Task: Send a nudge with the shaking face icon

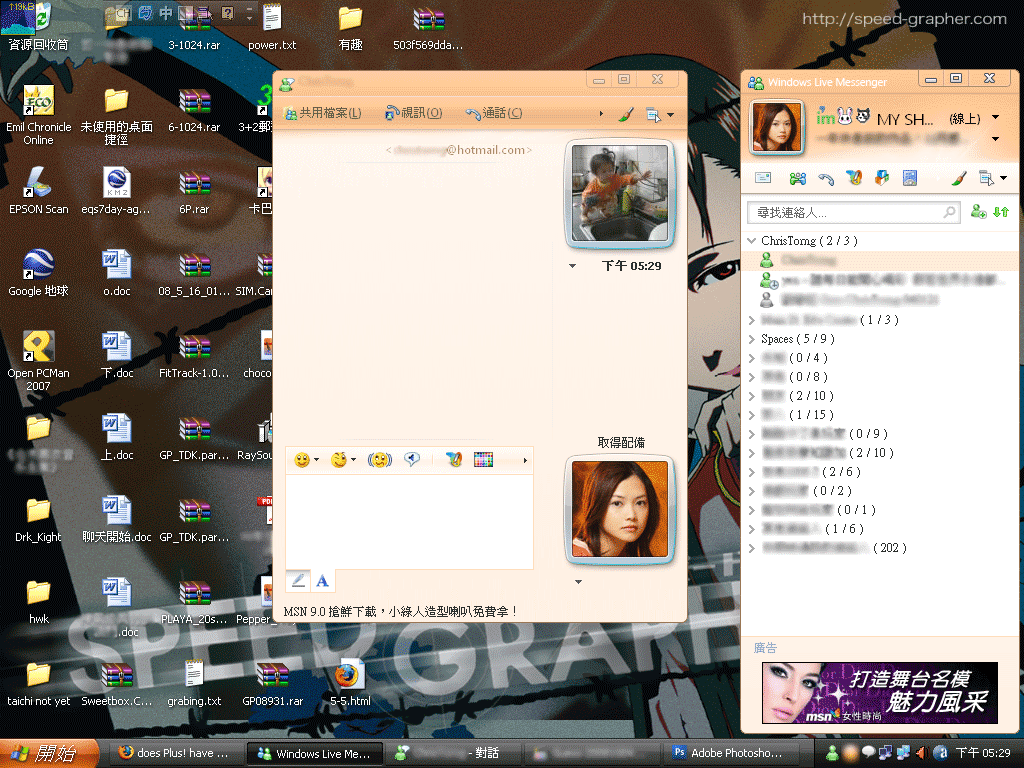Action: pyautogui.click(x=379, y=460)
